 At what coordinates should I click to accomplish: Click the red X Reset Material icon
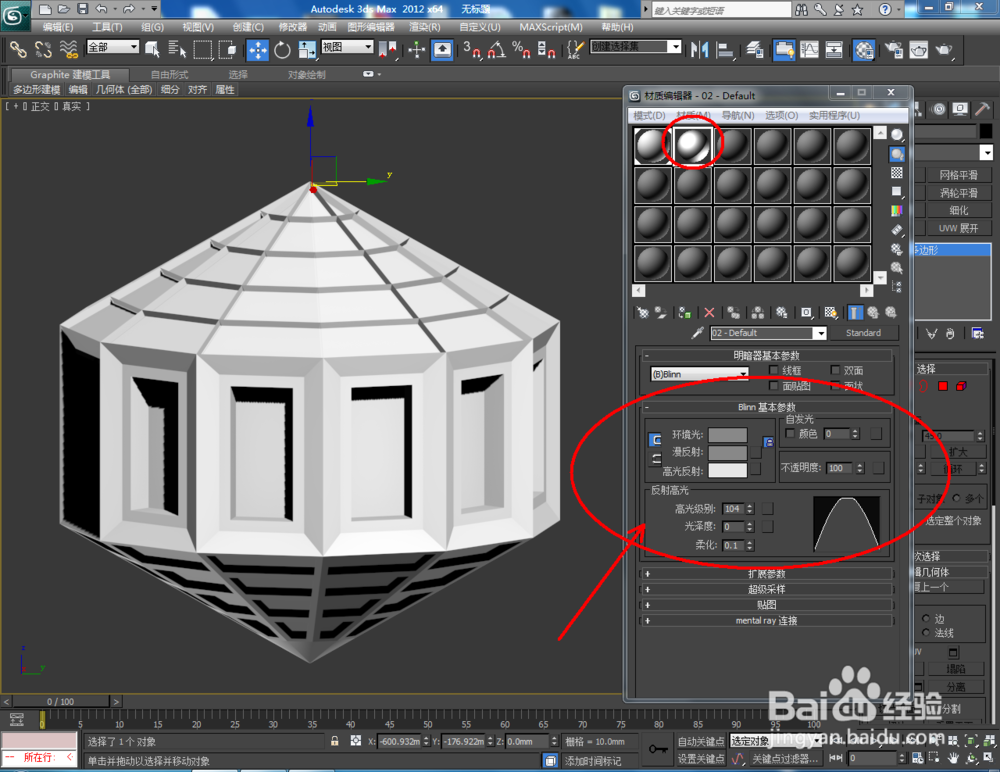pos(709,313)
